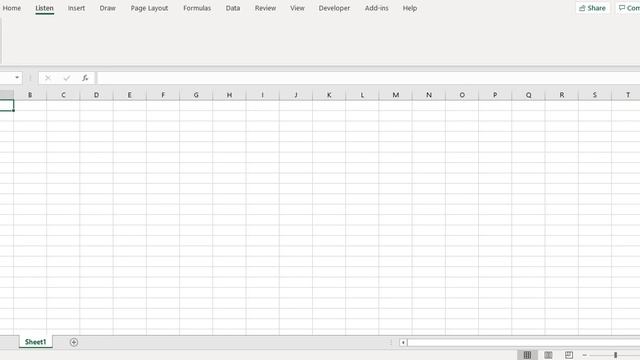Select column B header
The height and width of the screenshot is (360, 640).
coord(30,95)
